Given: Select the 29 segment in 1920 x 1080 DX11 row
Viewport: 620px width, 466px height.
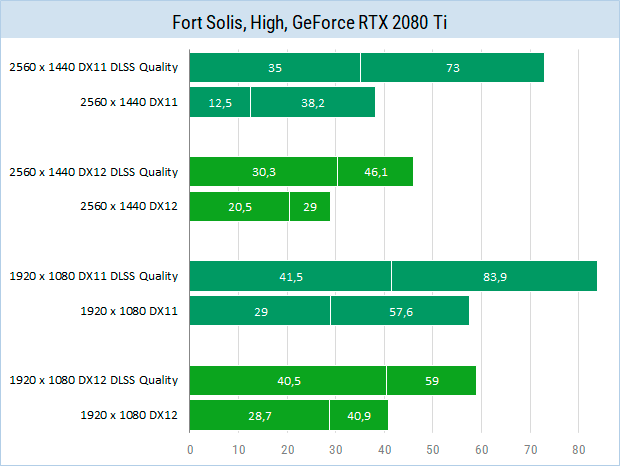Looking at the screenshot, I should [260, 311].
